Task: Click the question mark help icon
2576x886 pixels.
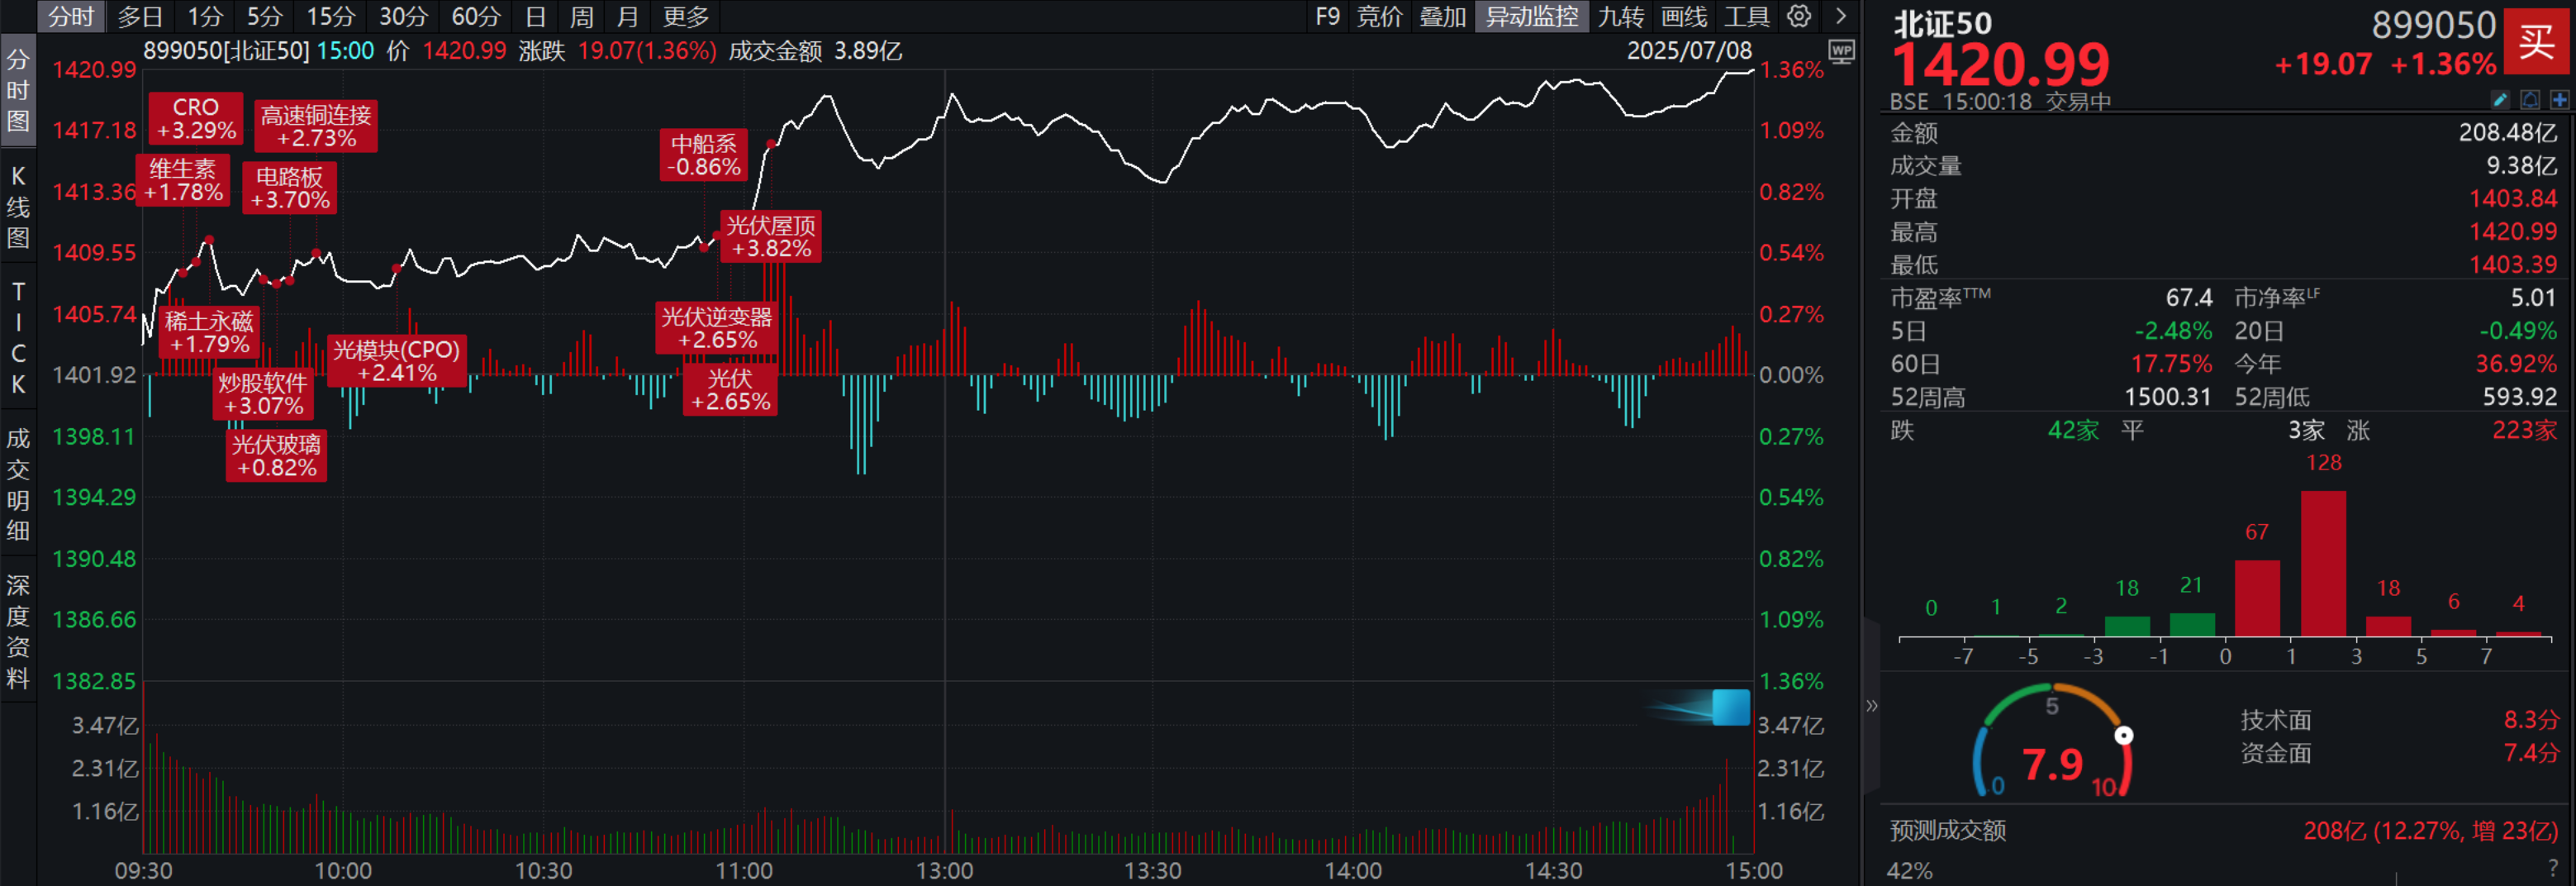Action: 2554,868
